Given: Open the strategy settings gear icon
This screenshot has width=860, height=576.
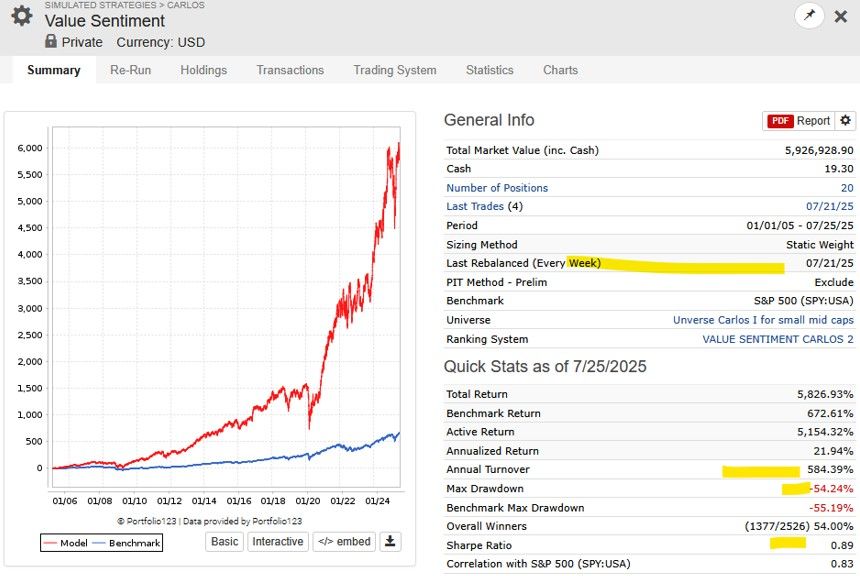Looking at the screenshot, I should click(21, 17).
